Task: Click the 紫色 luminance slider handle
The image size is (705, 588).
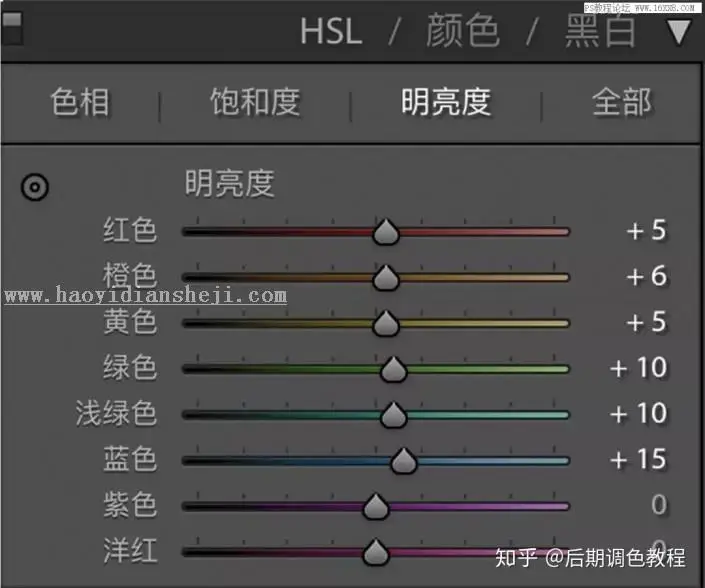Action: (x=376, y=506)
